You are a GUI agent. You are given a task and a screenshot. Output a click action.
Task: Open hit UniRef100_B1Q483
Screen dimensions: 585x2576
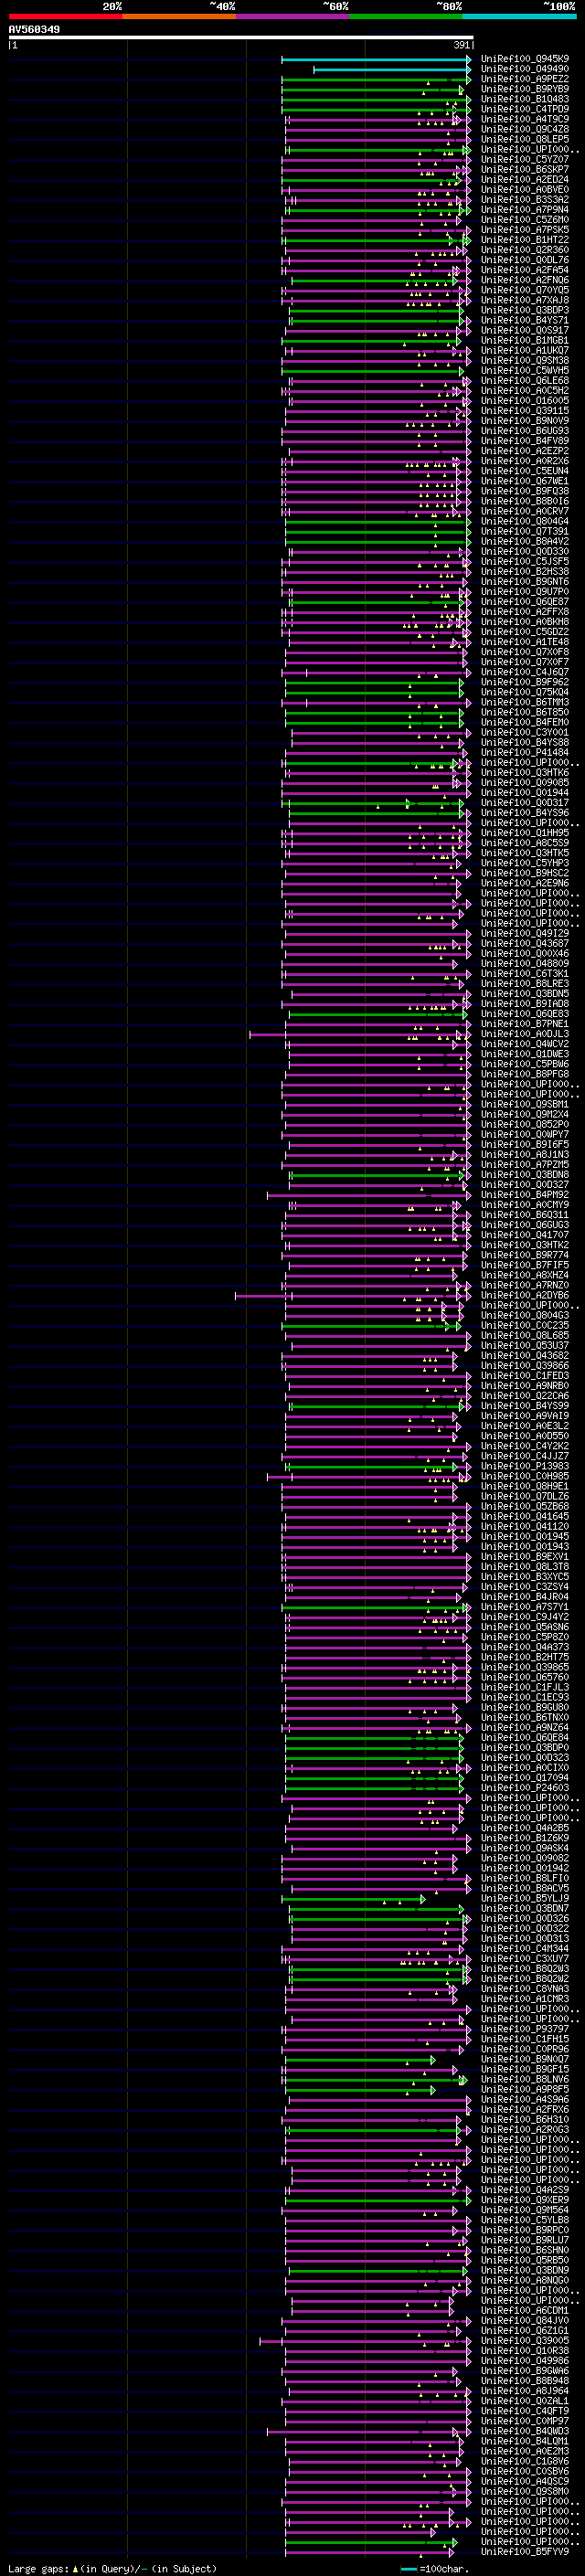(x=525, y=99)
